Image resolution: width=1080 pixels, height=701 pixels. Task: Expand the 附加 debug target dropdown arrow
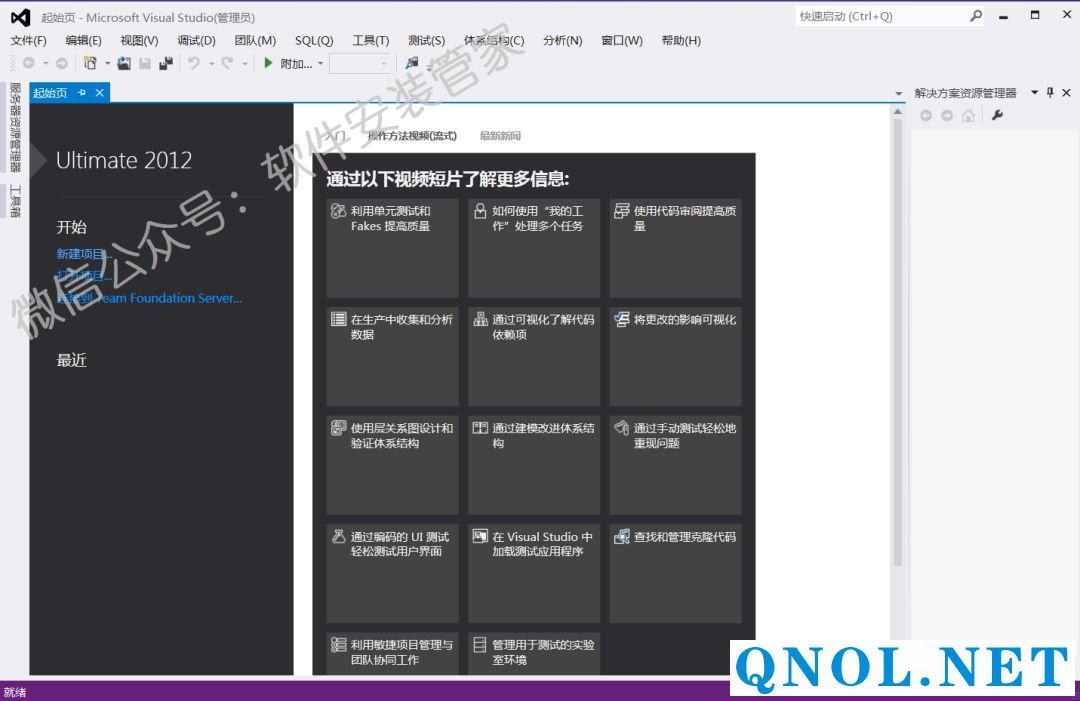[320, 63]
